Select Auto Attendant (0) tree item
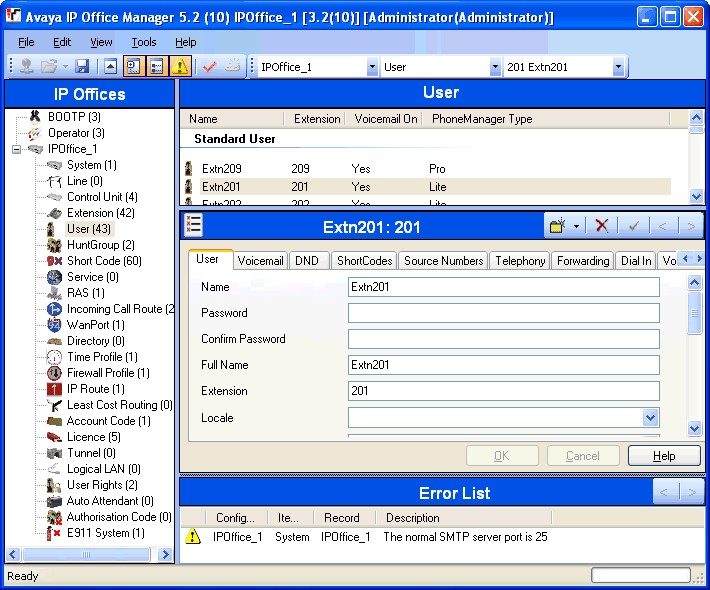This screenshot has width=710, height=590. coord(110,501)
